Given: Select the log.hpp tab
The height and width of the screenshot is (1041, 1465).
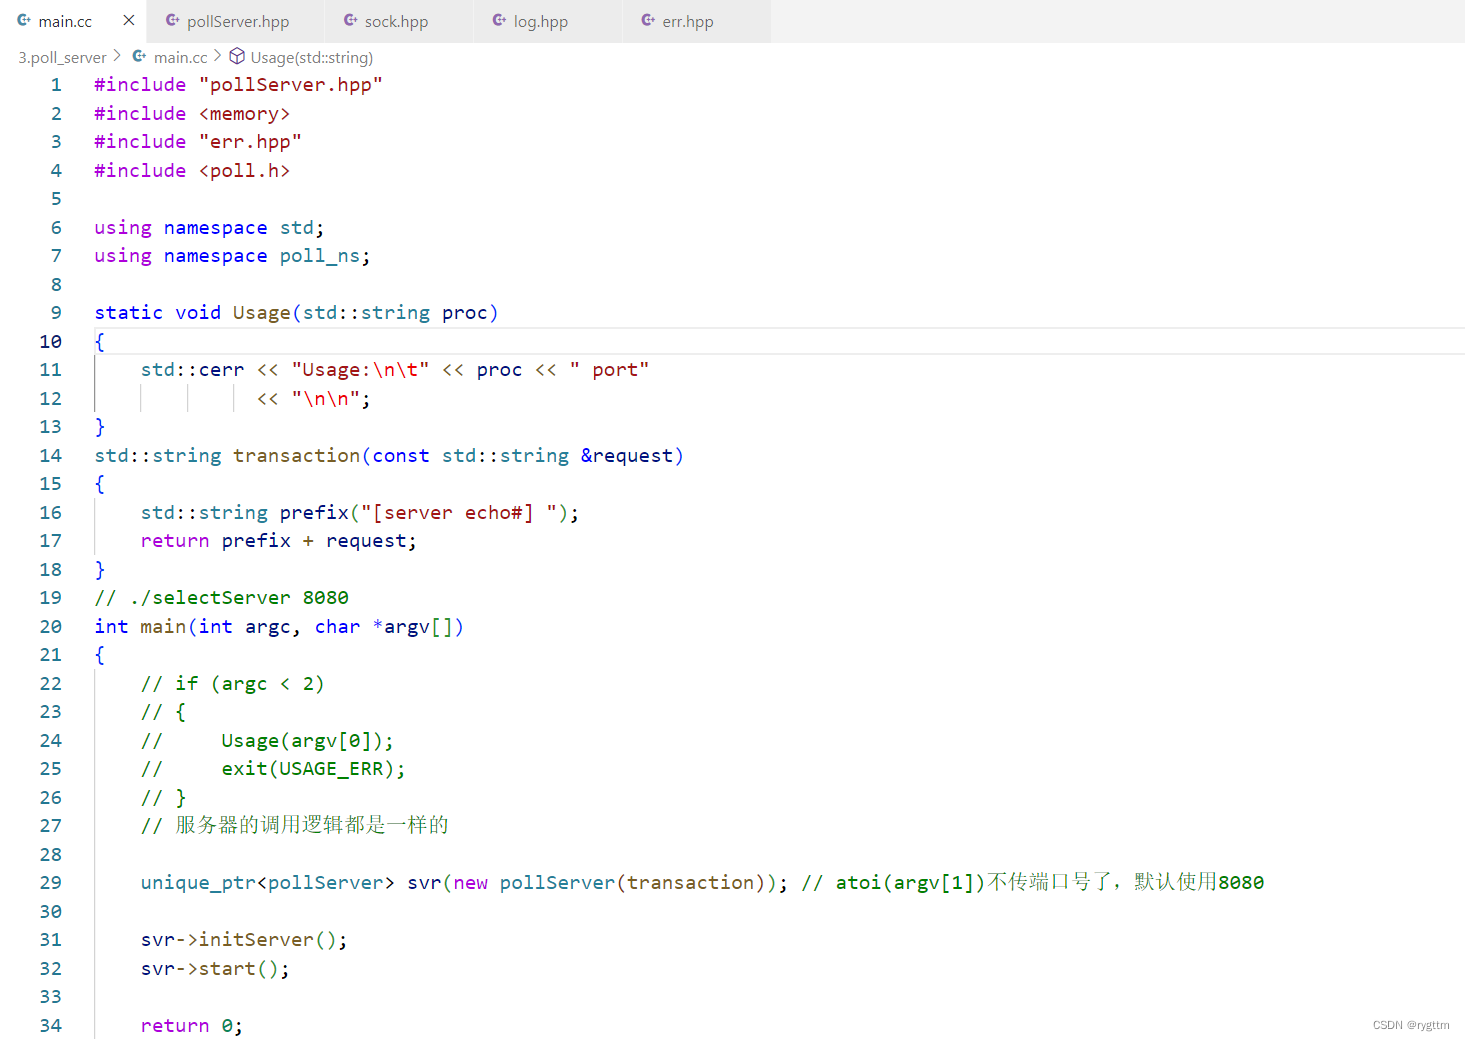Looking at the screenshot, I should pos(540,21).
